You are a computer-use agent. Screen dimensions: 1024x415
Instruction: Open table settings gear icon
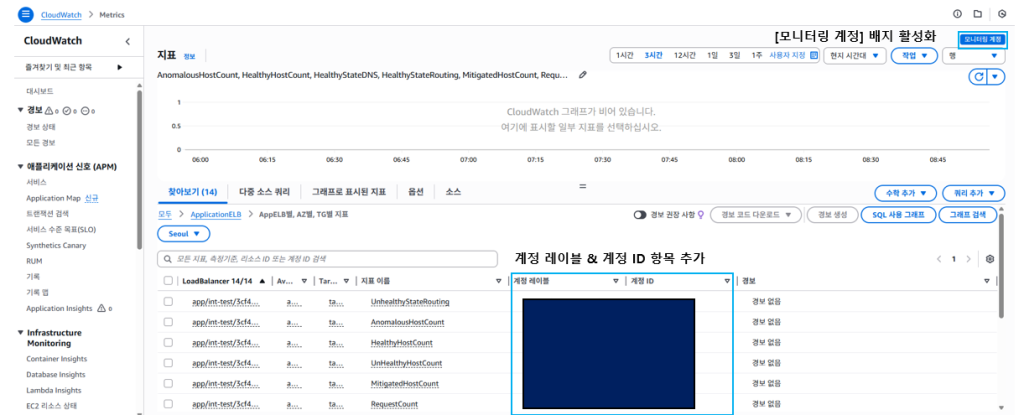990,258
